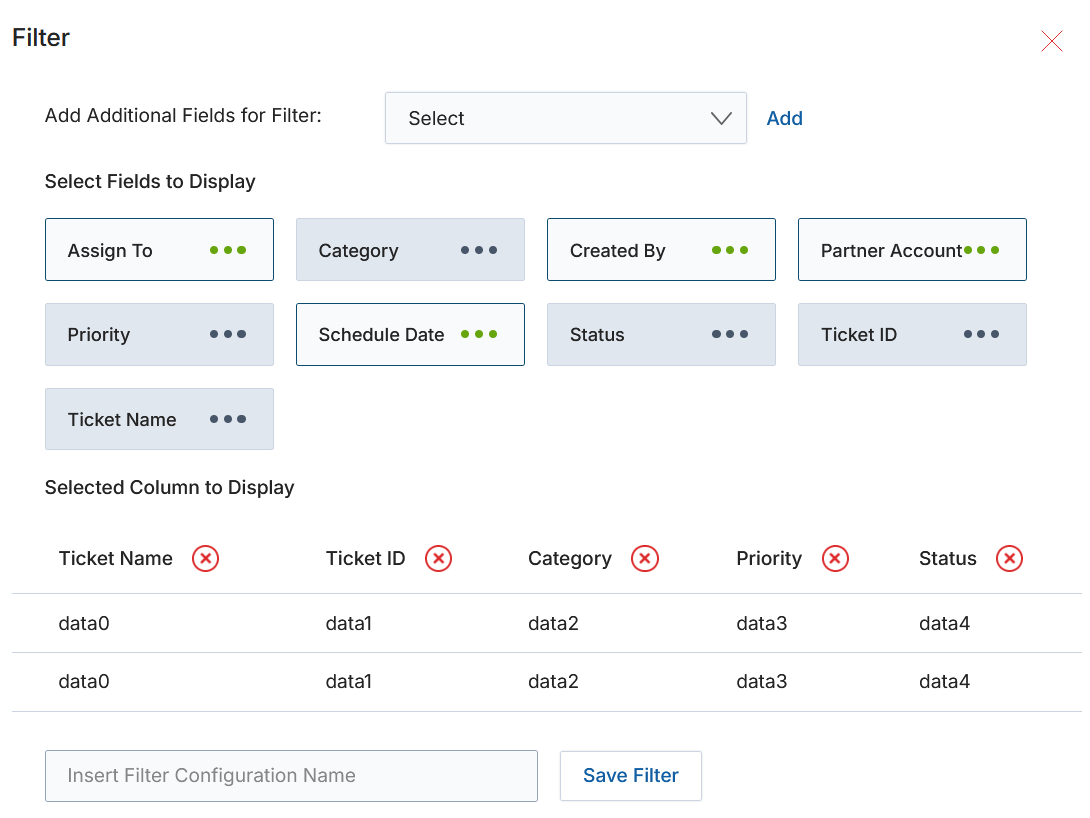Click data0 in the first table row

(84, 623)
